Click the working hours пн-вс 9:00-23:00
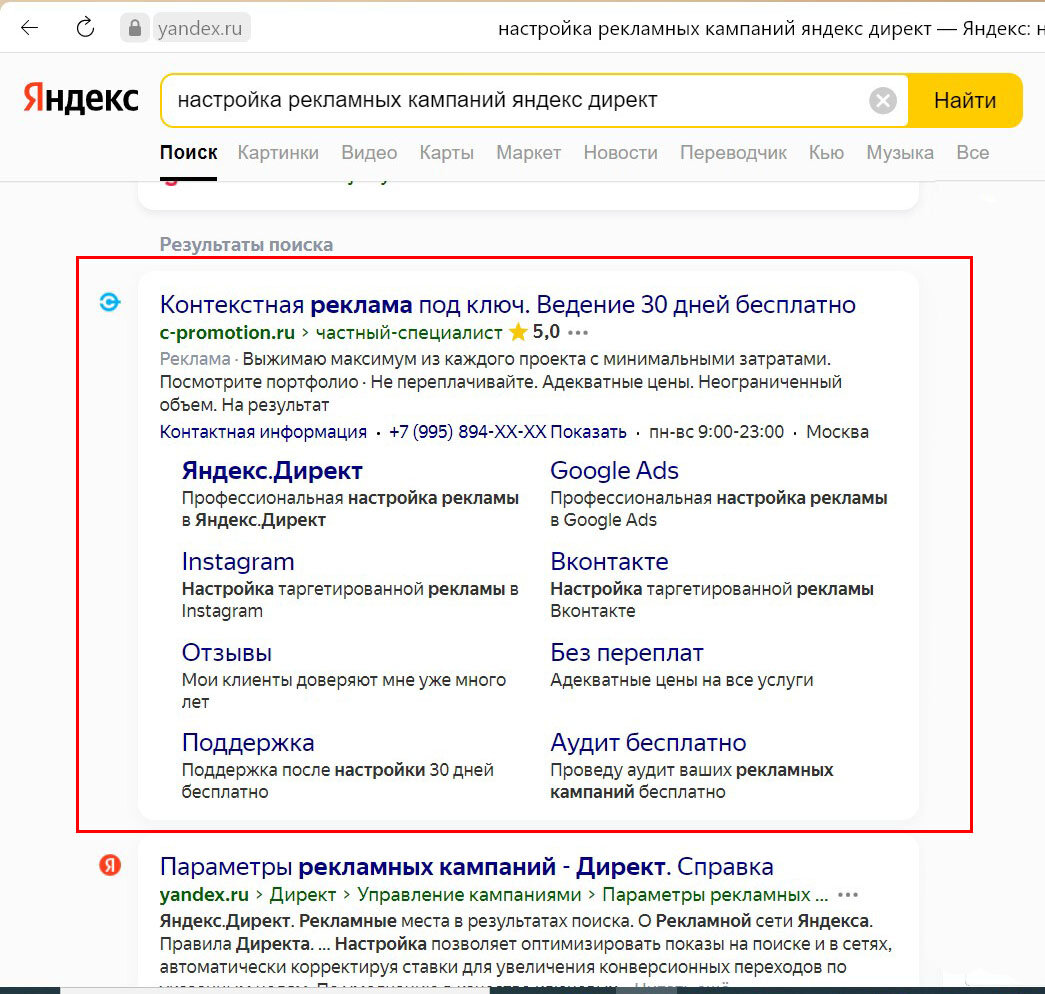1045x994 pixels. [716, 432]
